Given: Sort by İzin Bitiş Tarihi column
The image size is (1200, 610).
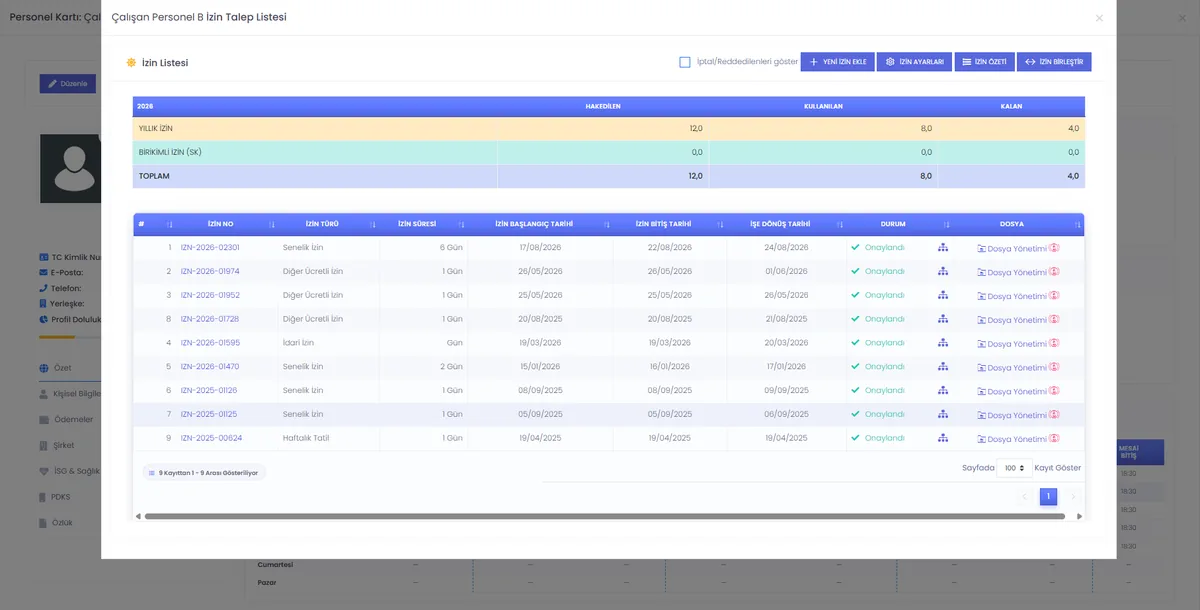Looking at the screenshot, I should click(669, 224).
